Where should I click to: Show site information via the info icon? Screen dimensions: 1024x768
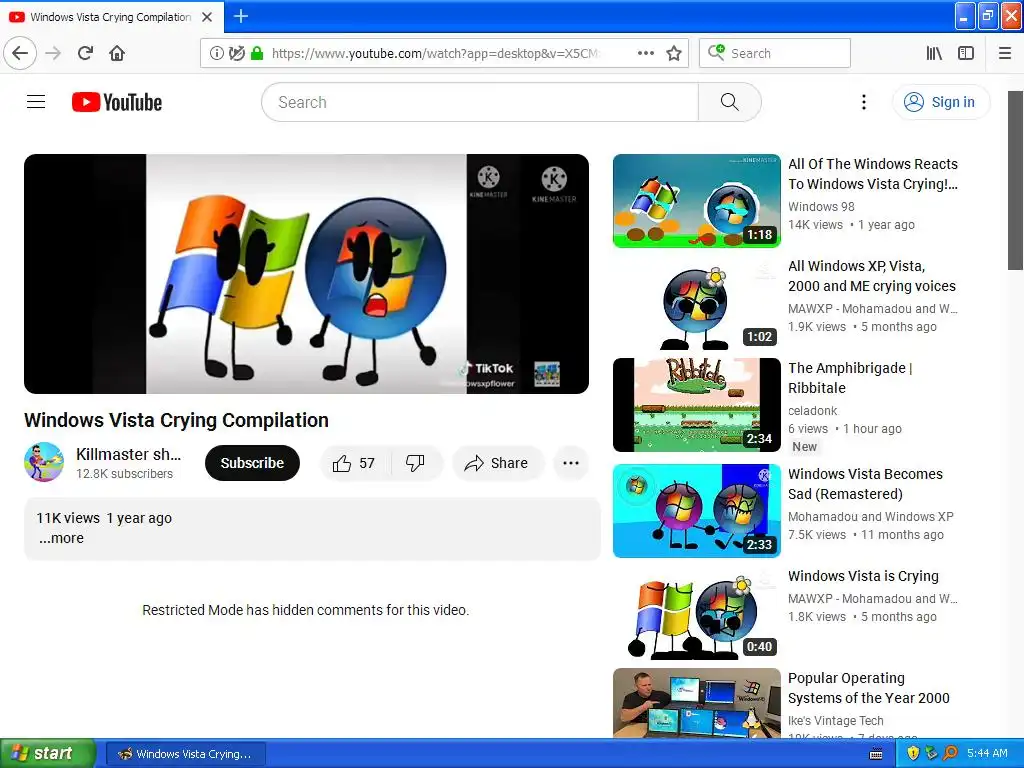pos(216,53)
